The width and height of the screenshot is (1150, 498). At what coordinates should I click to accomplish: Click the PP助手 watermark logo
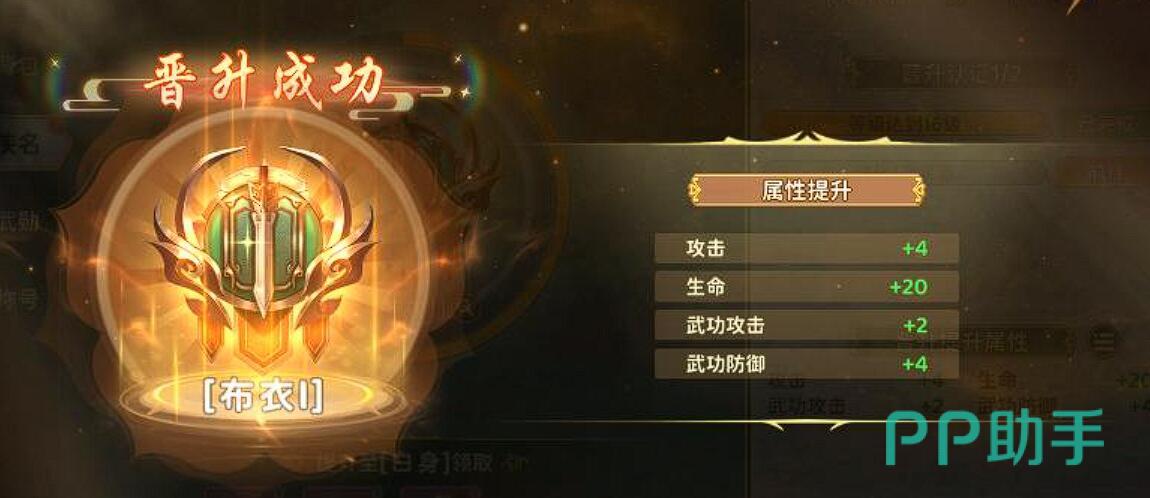tap(995, 437)
